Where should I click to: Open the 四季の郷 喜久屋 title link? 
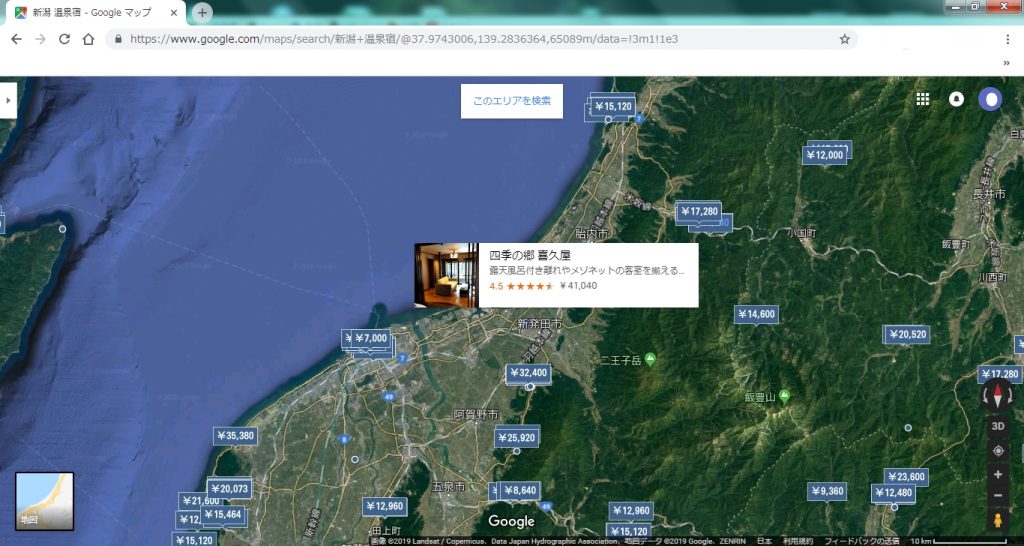[x=530, y=255]
